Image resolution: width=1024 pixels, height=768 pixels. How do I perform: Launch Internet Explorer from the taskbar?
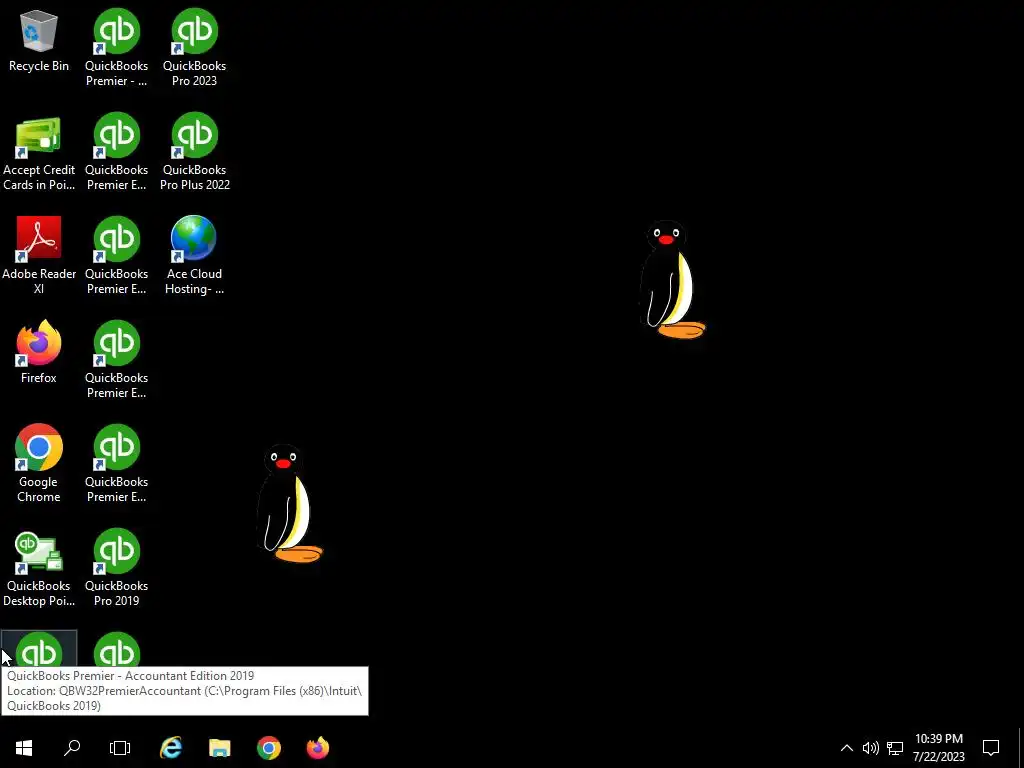171,748
